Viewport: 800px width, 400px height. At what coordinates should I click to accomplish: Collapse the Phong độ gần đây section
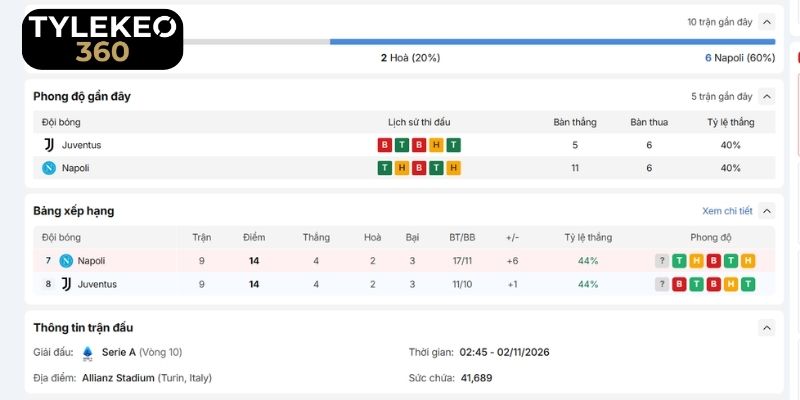click(x=766, y=96)
